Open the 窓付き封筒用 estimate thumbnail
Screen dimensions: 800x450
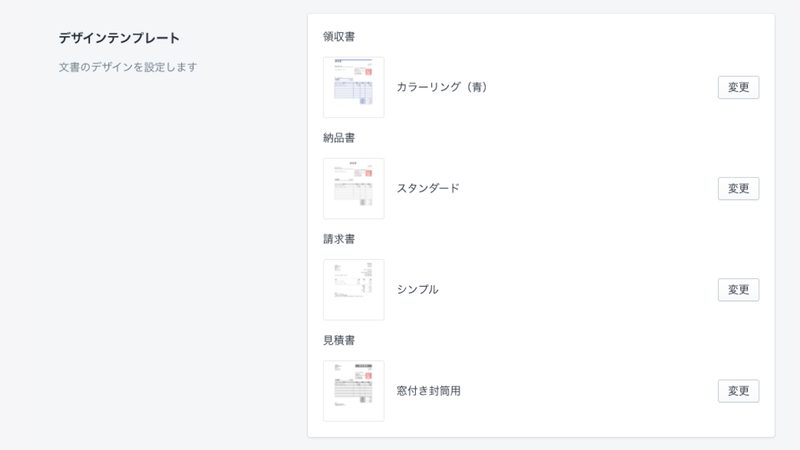[354, 391]
